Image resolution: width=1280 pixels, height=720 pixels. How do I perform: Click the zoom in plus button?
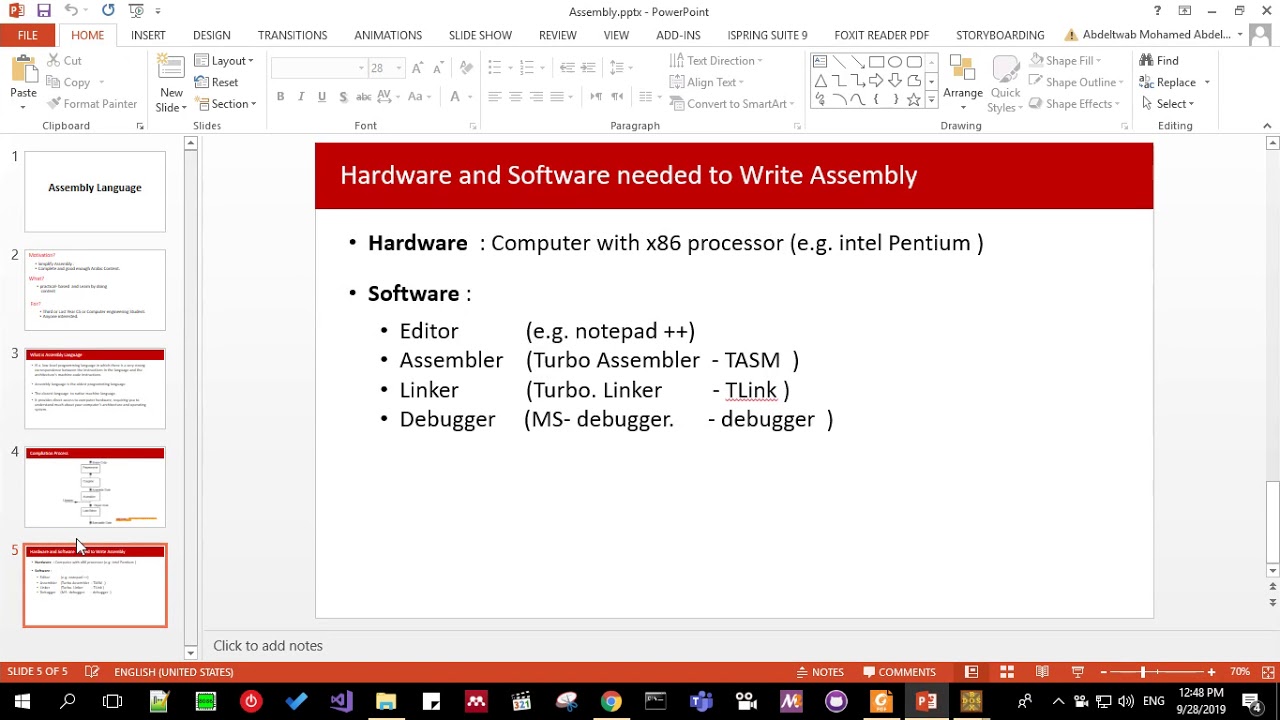pyautogui.click(x=1211, y=672)
